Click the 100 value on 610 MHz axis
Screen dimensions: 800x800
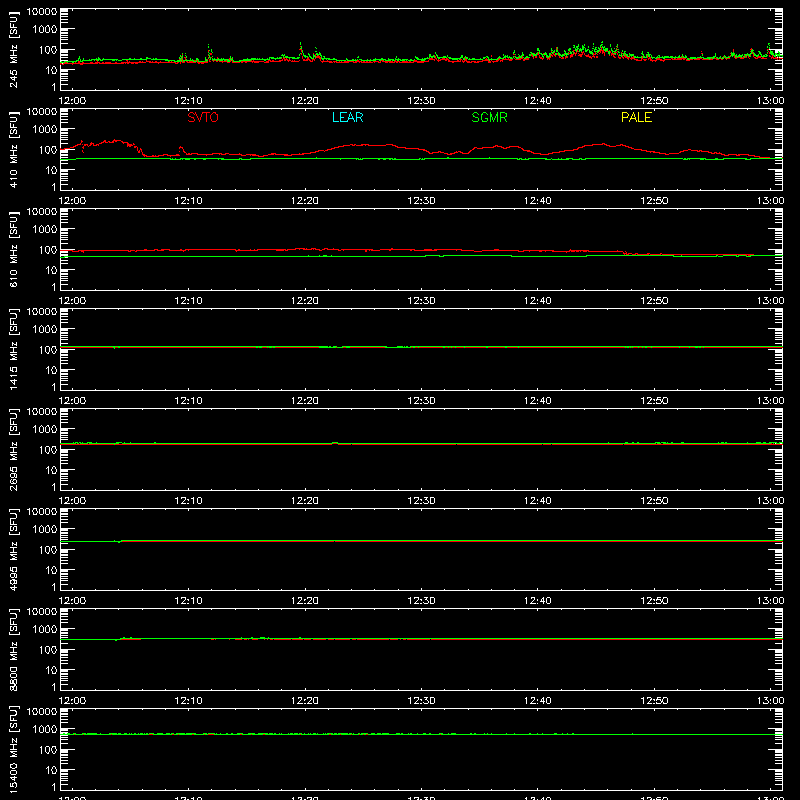click(48, 250)
